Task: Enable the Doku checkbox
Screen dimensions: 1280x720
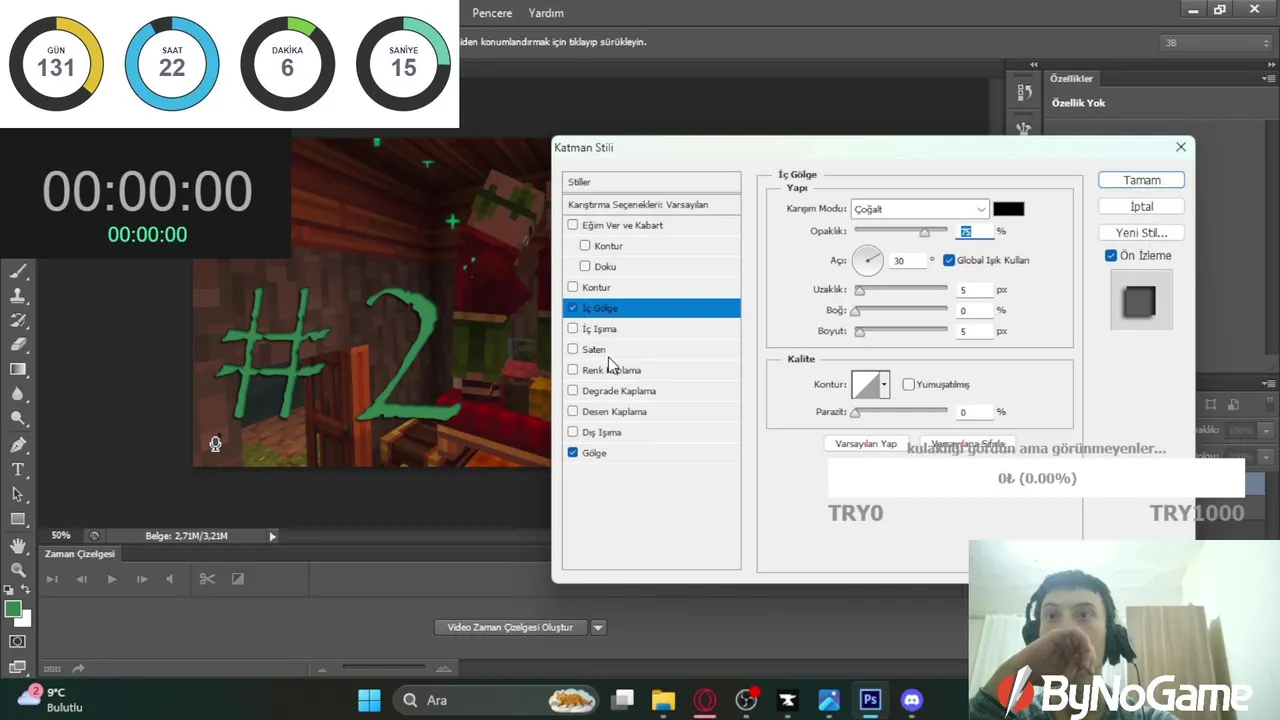Action: coord(585,267)
